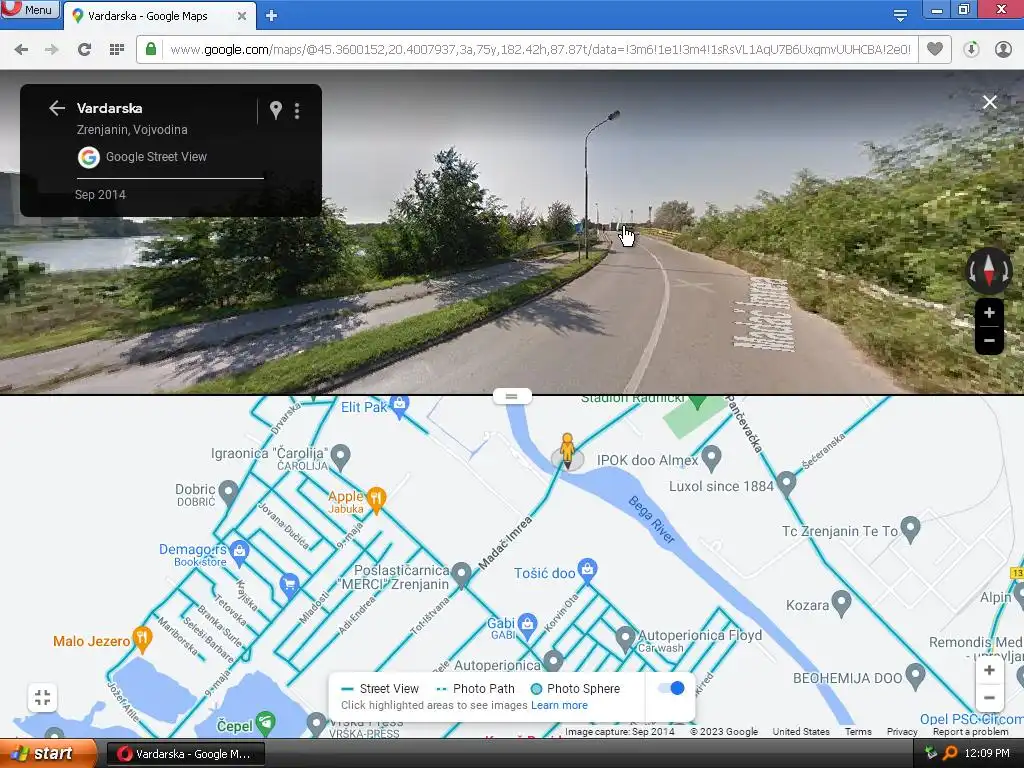Screen dimensions: 1024x768
Task: Click the split view resize handle
Action: pyautogui.click(x=512, y=396)
